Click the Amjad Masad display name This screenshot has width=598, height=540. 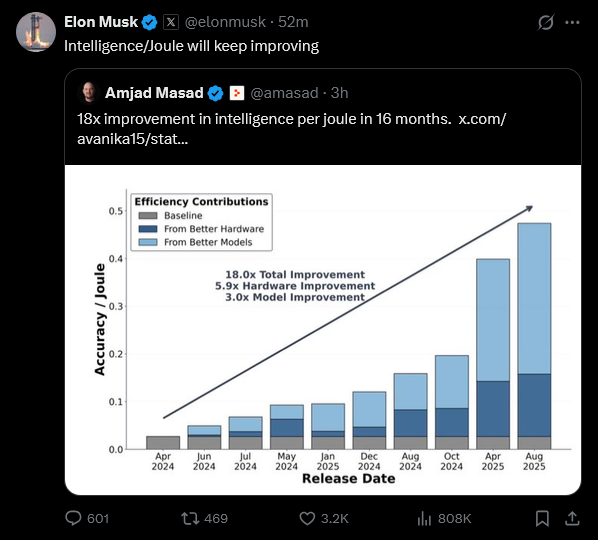pos(154,93)
